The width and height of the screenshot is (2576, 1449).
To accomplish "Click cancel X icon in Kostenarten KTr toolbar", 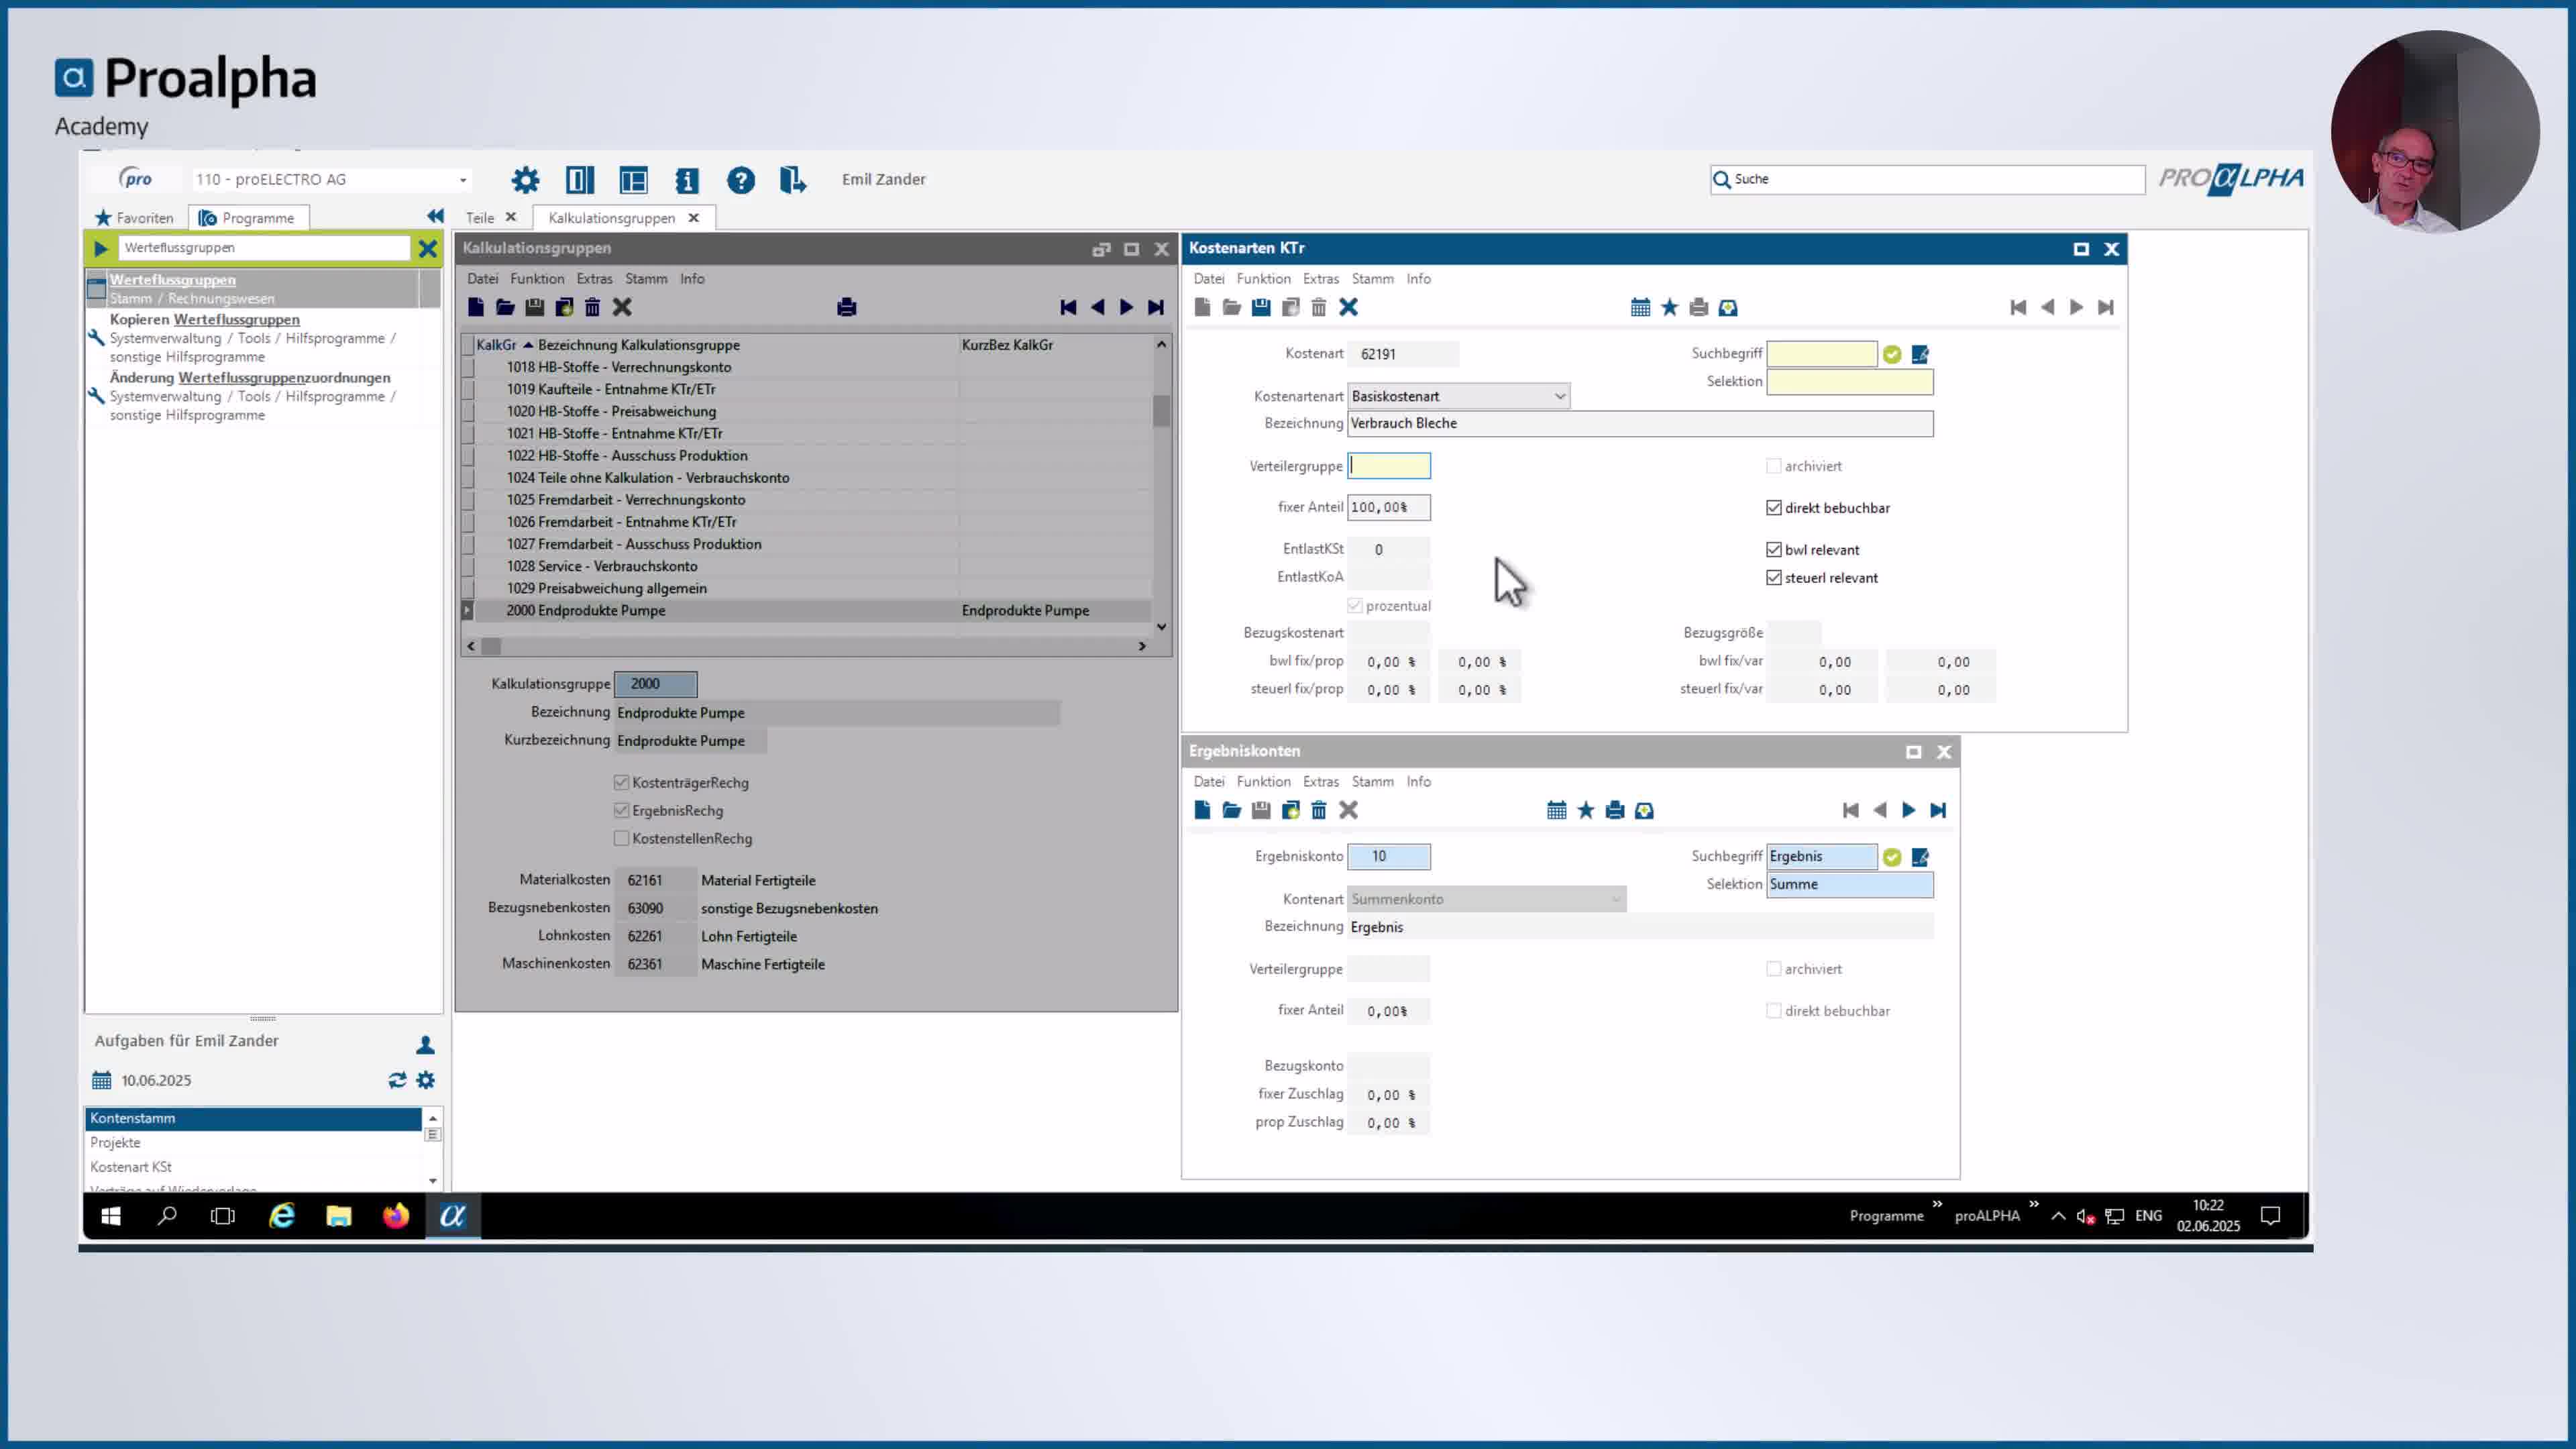I will 1348,307.
